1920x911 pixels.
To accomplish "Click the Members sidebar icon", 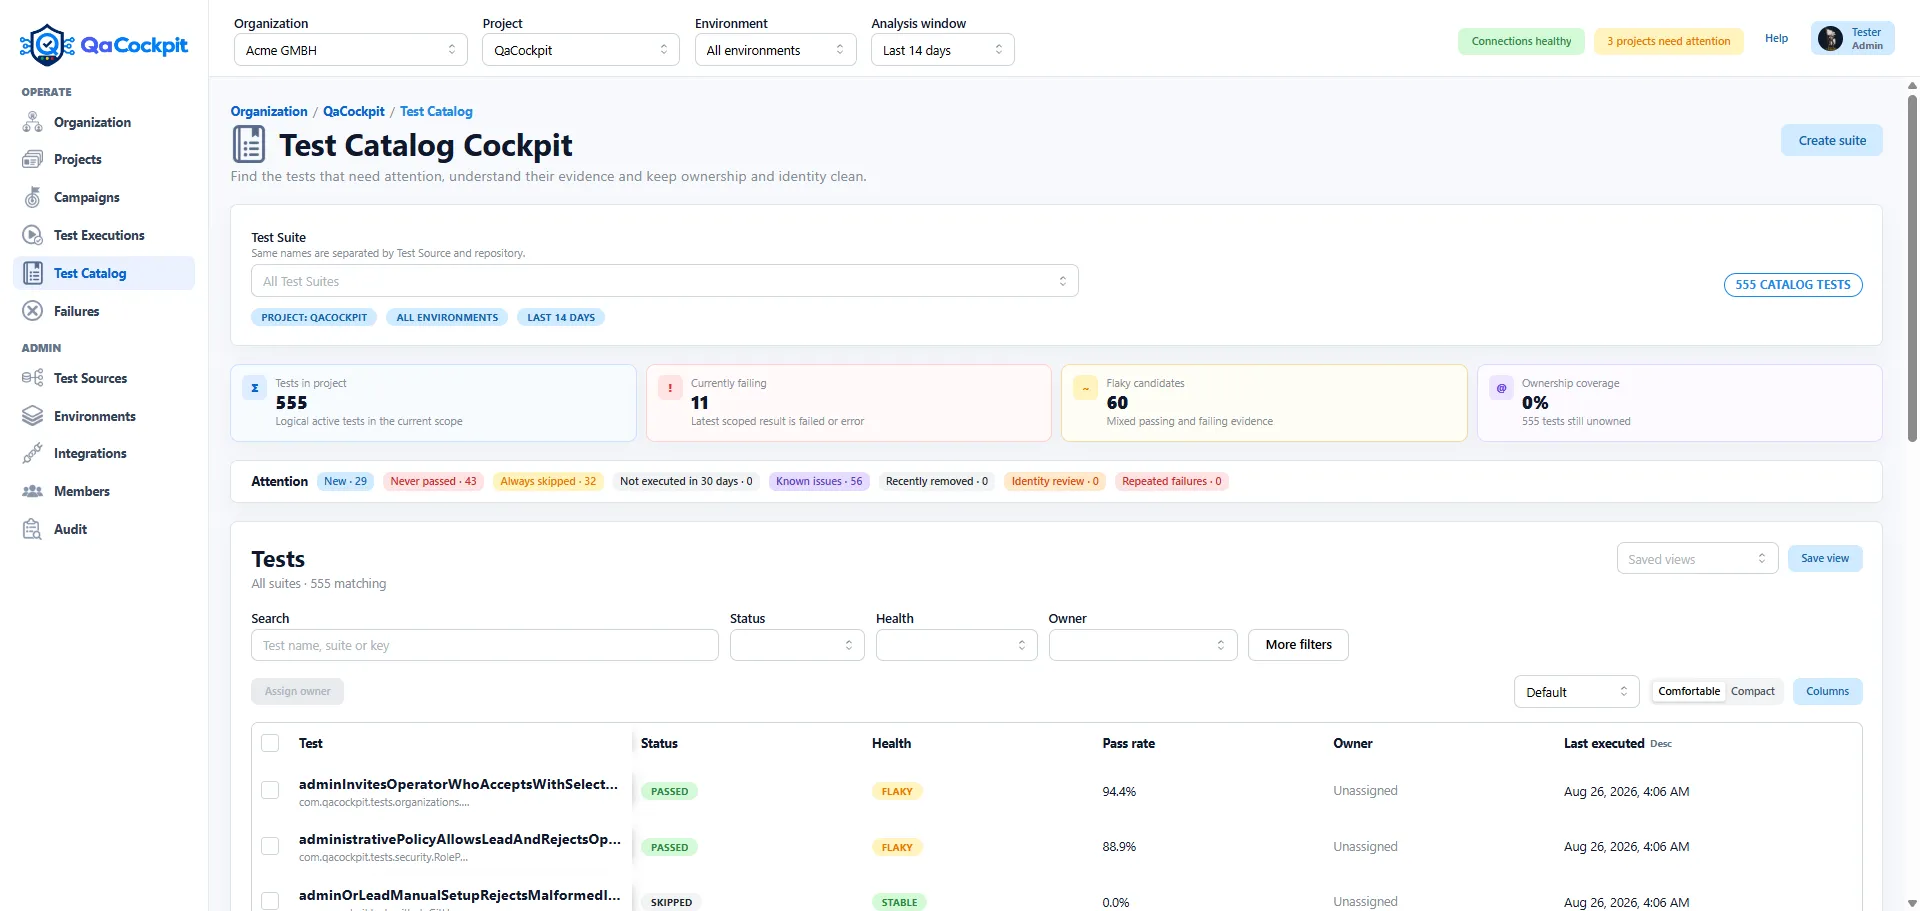I will 33,491.
